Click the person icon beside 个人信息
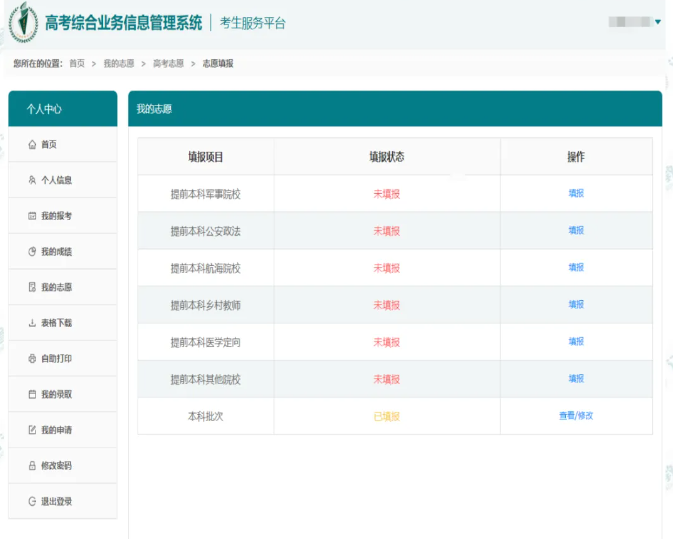The image size is (689, 539). tap(32, 181)
